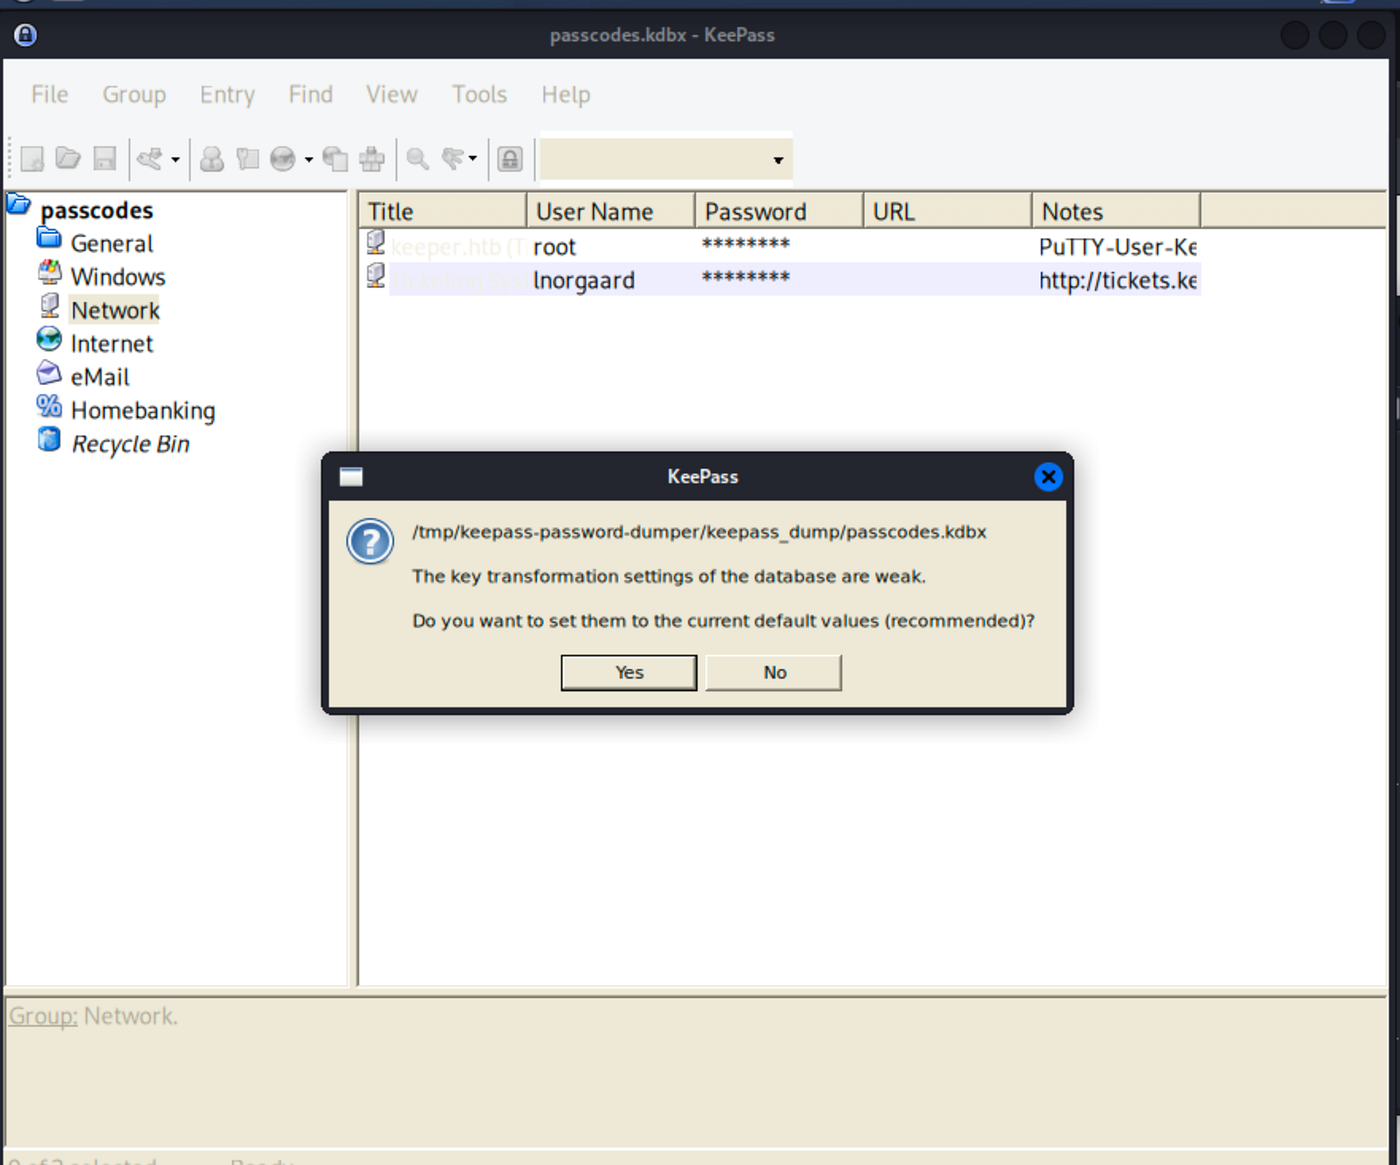Click the General folder icon

click(49, 238)
